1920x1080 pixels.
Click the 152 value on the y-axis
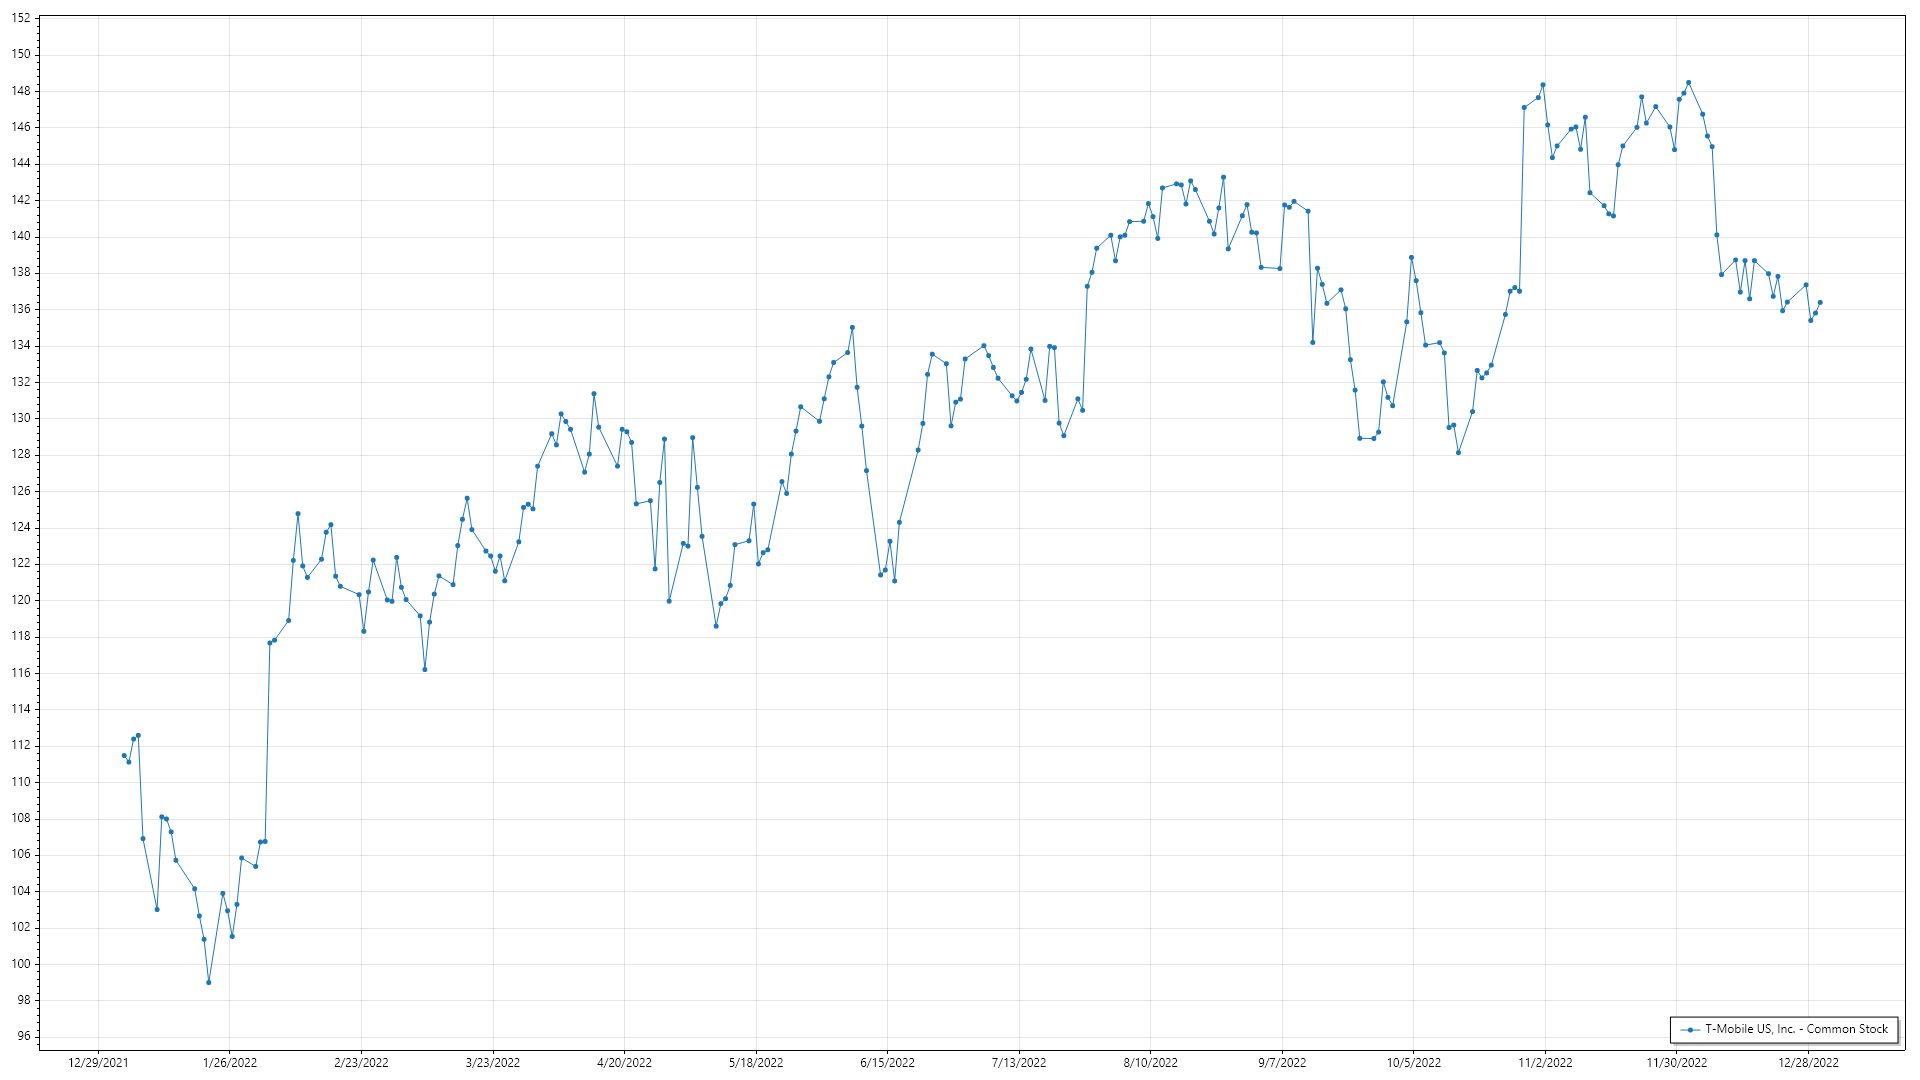coord(22,18)
